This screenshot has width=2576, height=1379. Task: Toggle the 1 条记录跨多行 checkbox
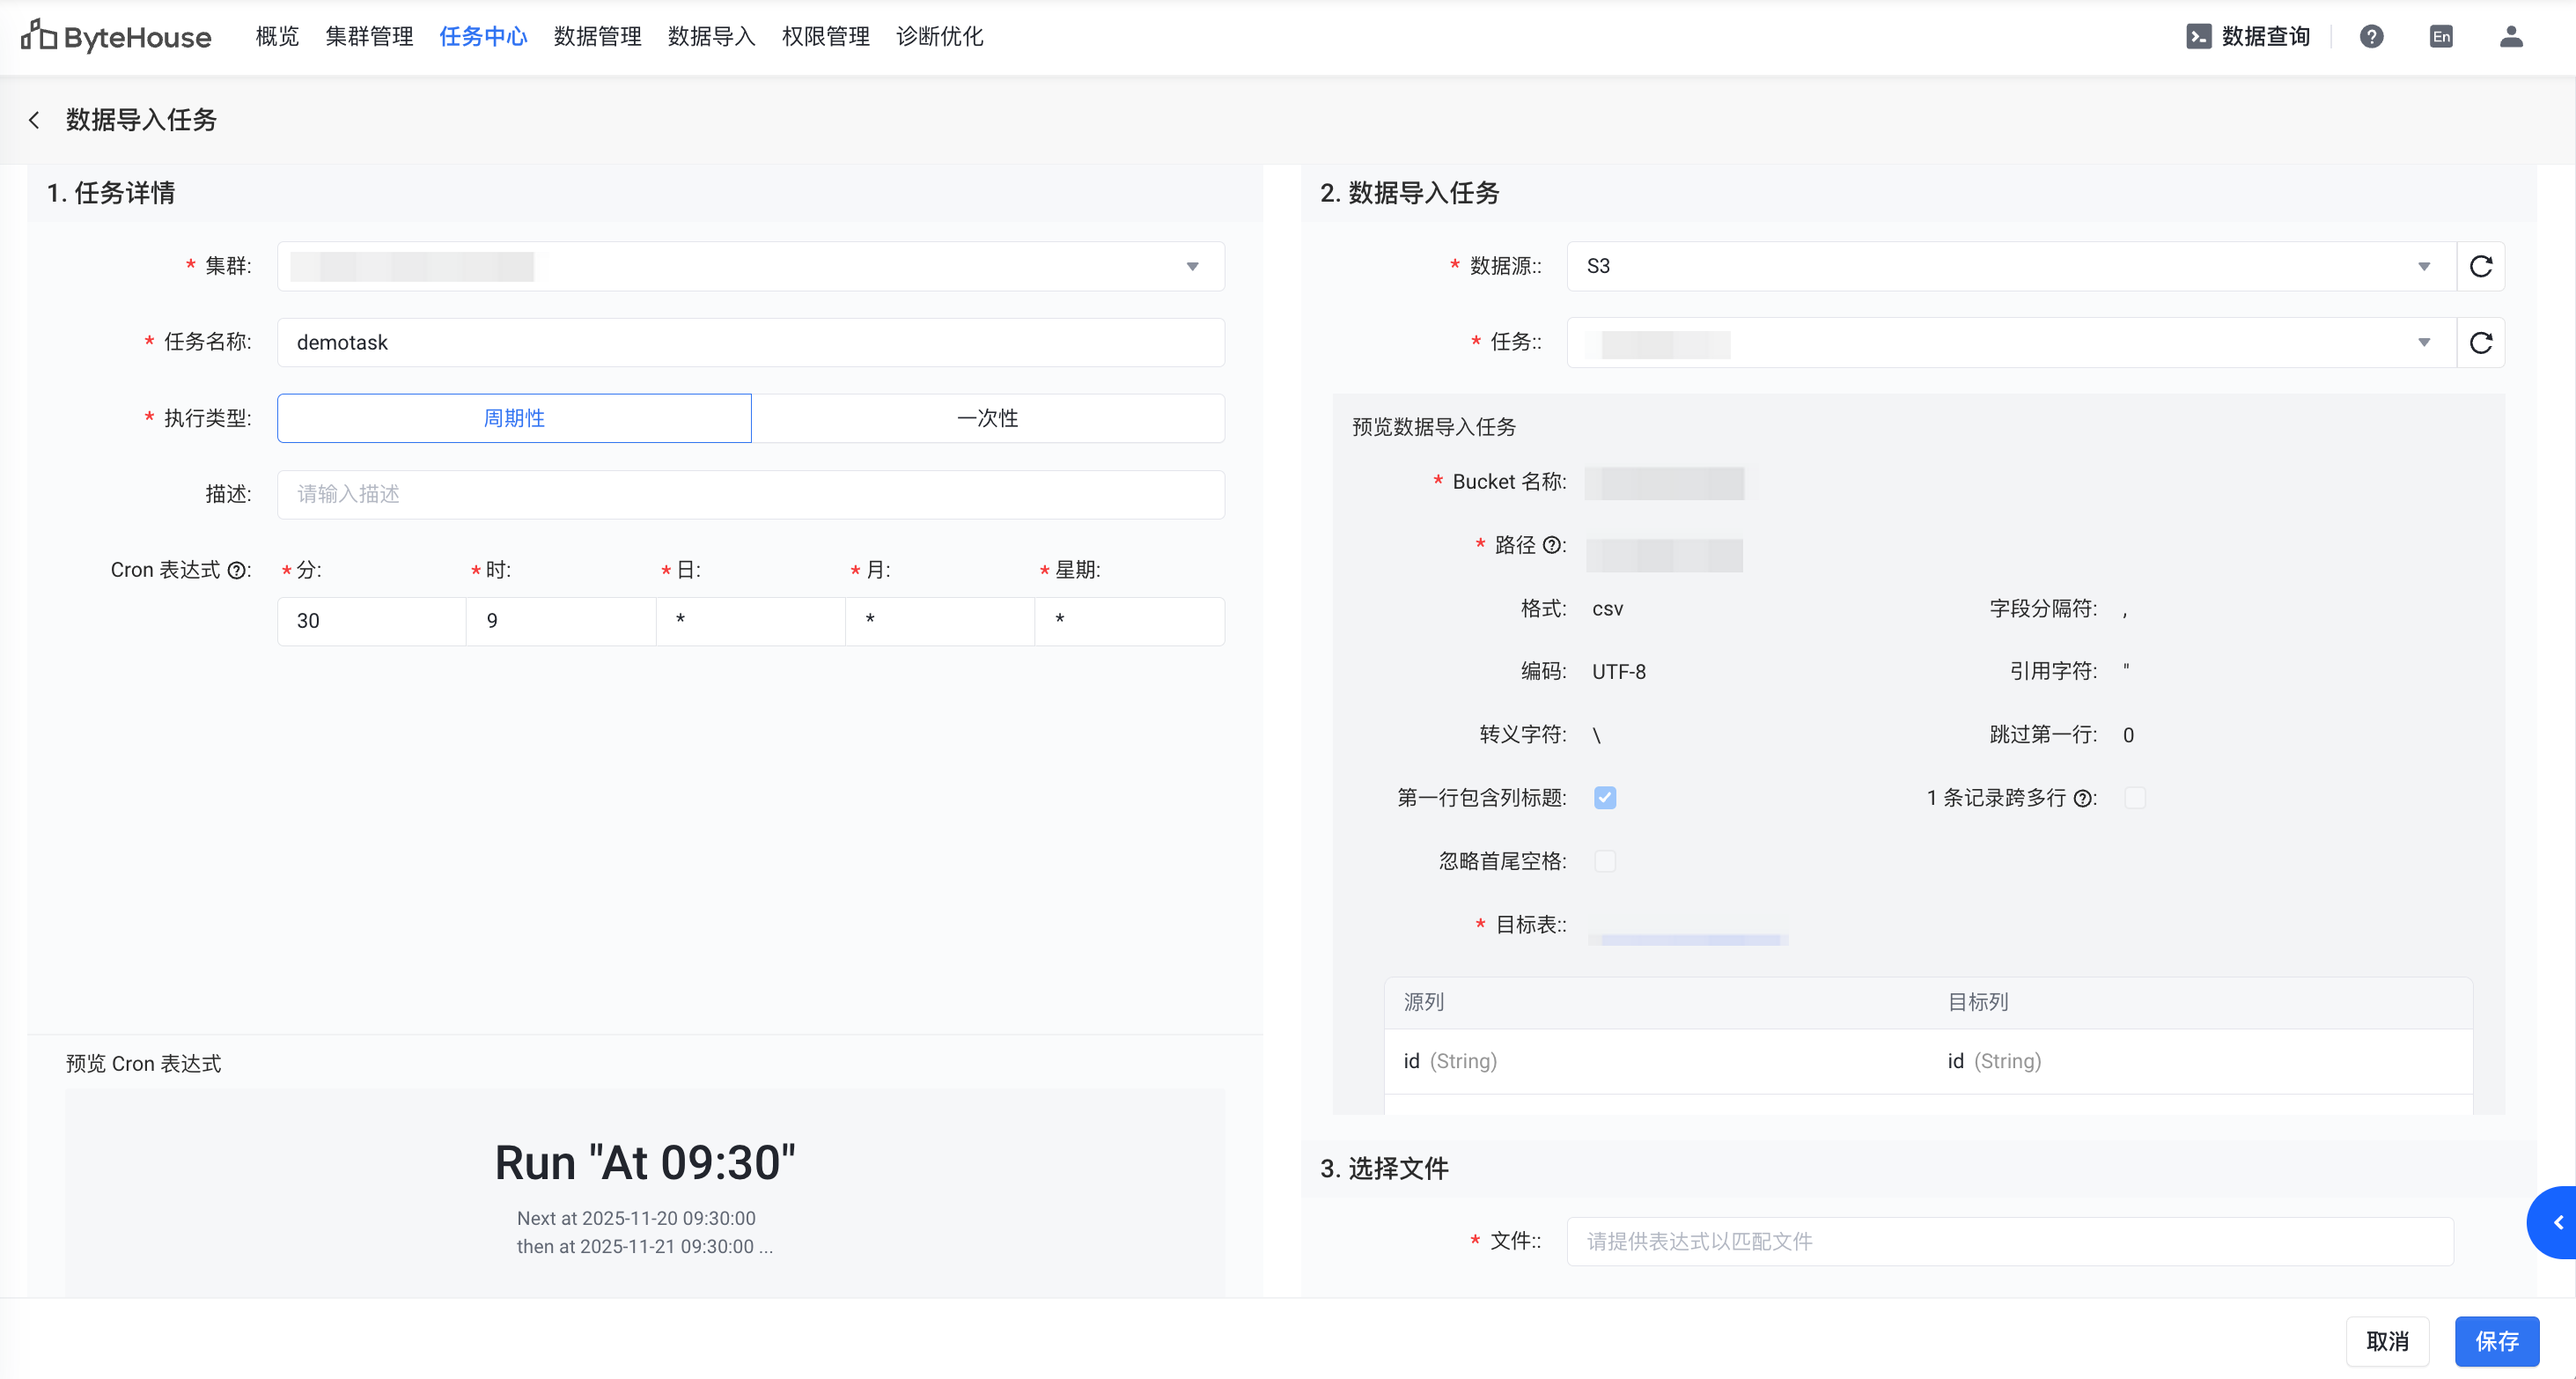[x=2135, y=797]
